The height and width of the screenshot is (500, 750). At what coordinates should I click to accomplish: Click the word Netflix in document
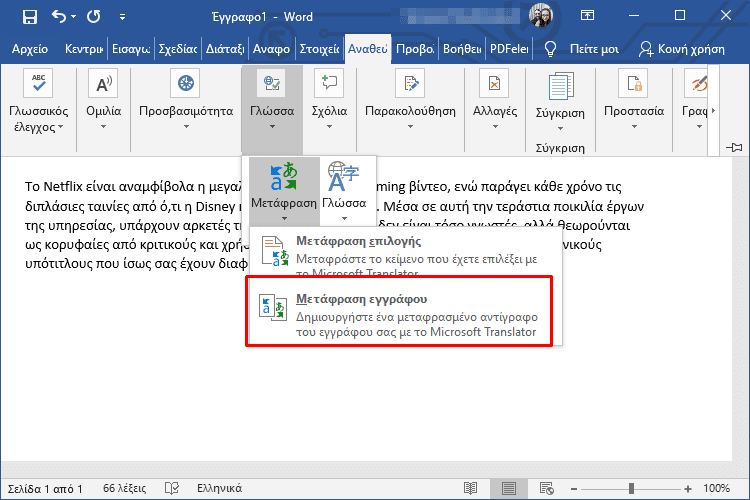coord(63,187)
